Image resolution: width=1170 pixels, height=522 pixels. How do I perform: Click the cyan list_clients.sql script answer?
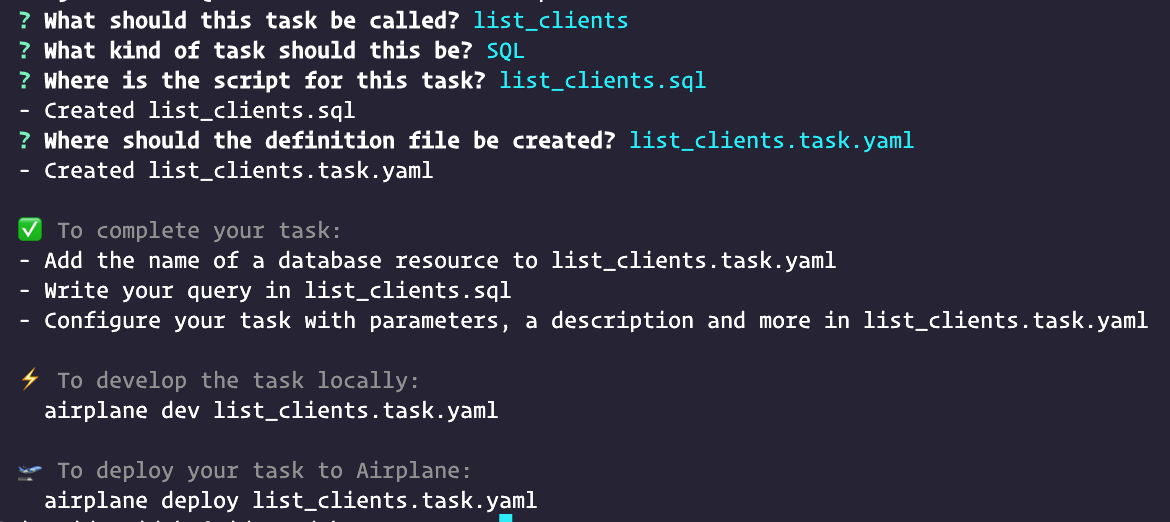pyautogui.click(x=602, y=81)
